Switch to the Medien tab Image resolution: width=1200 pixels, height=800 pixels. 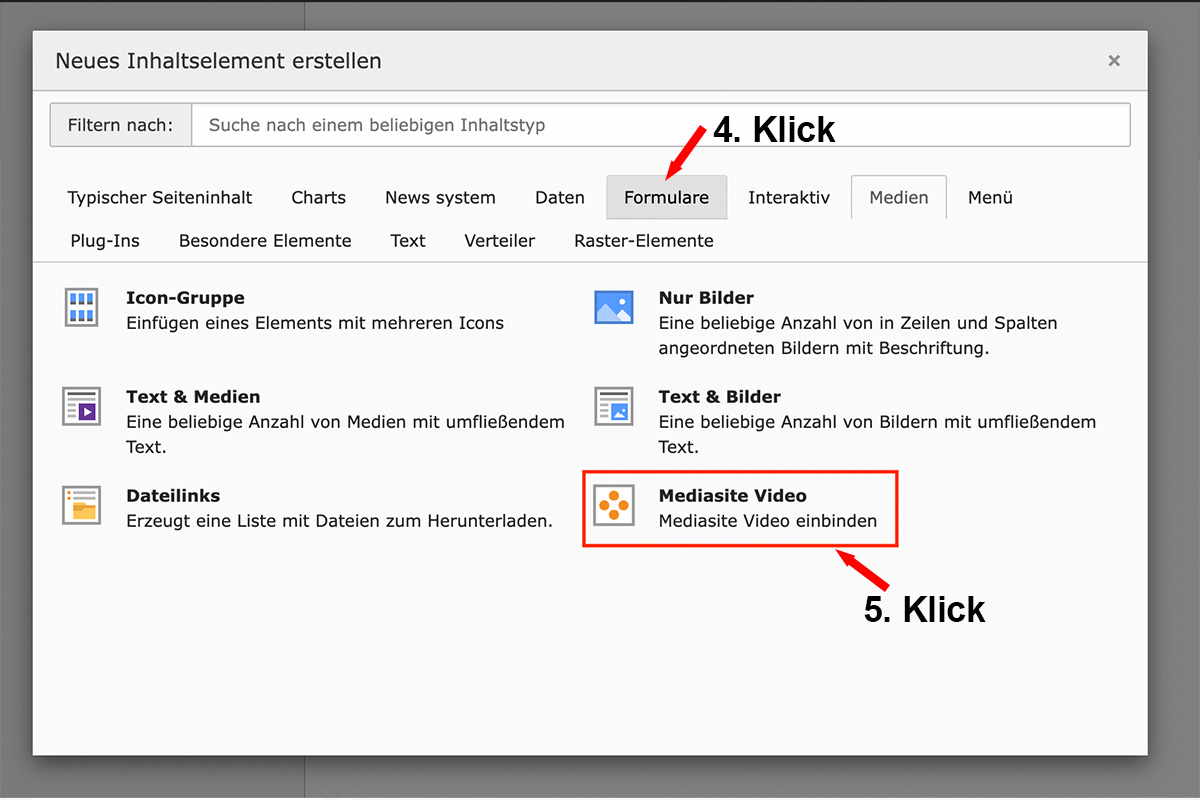pos(898,198)
